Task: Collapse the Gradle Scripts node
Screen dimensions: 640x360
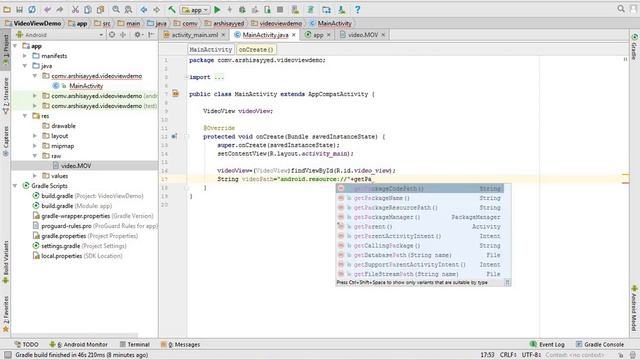Action: (x=15, y=186)
